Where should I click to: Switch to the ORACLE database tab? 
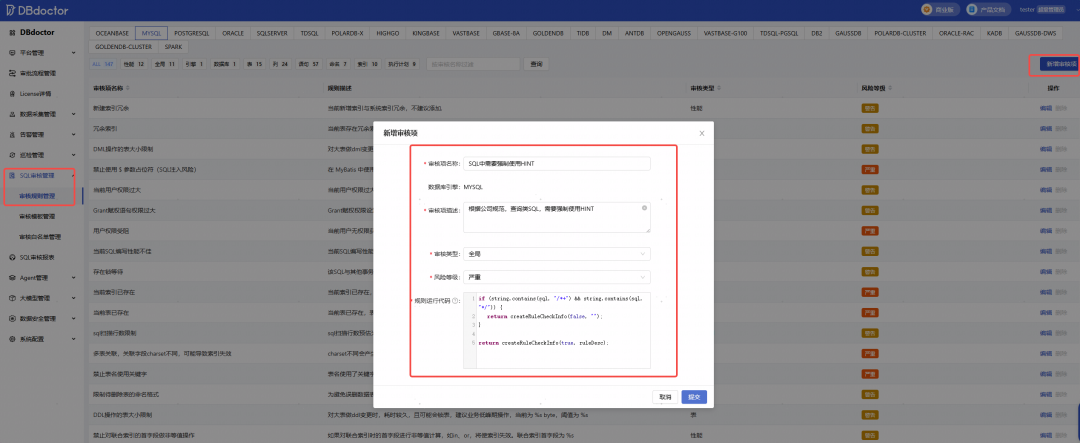233,32
